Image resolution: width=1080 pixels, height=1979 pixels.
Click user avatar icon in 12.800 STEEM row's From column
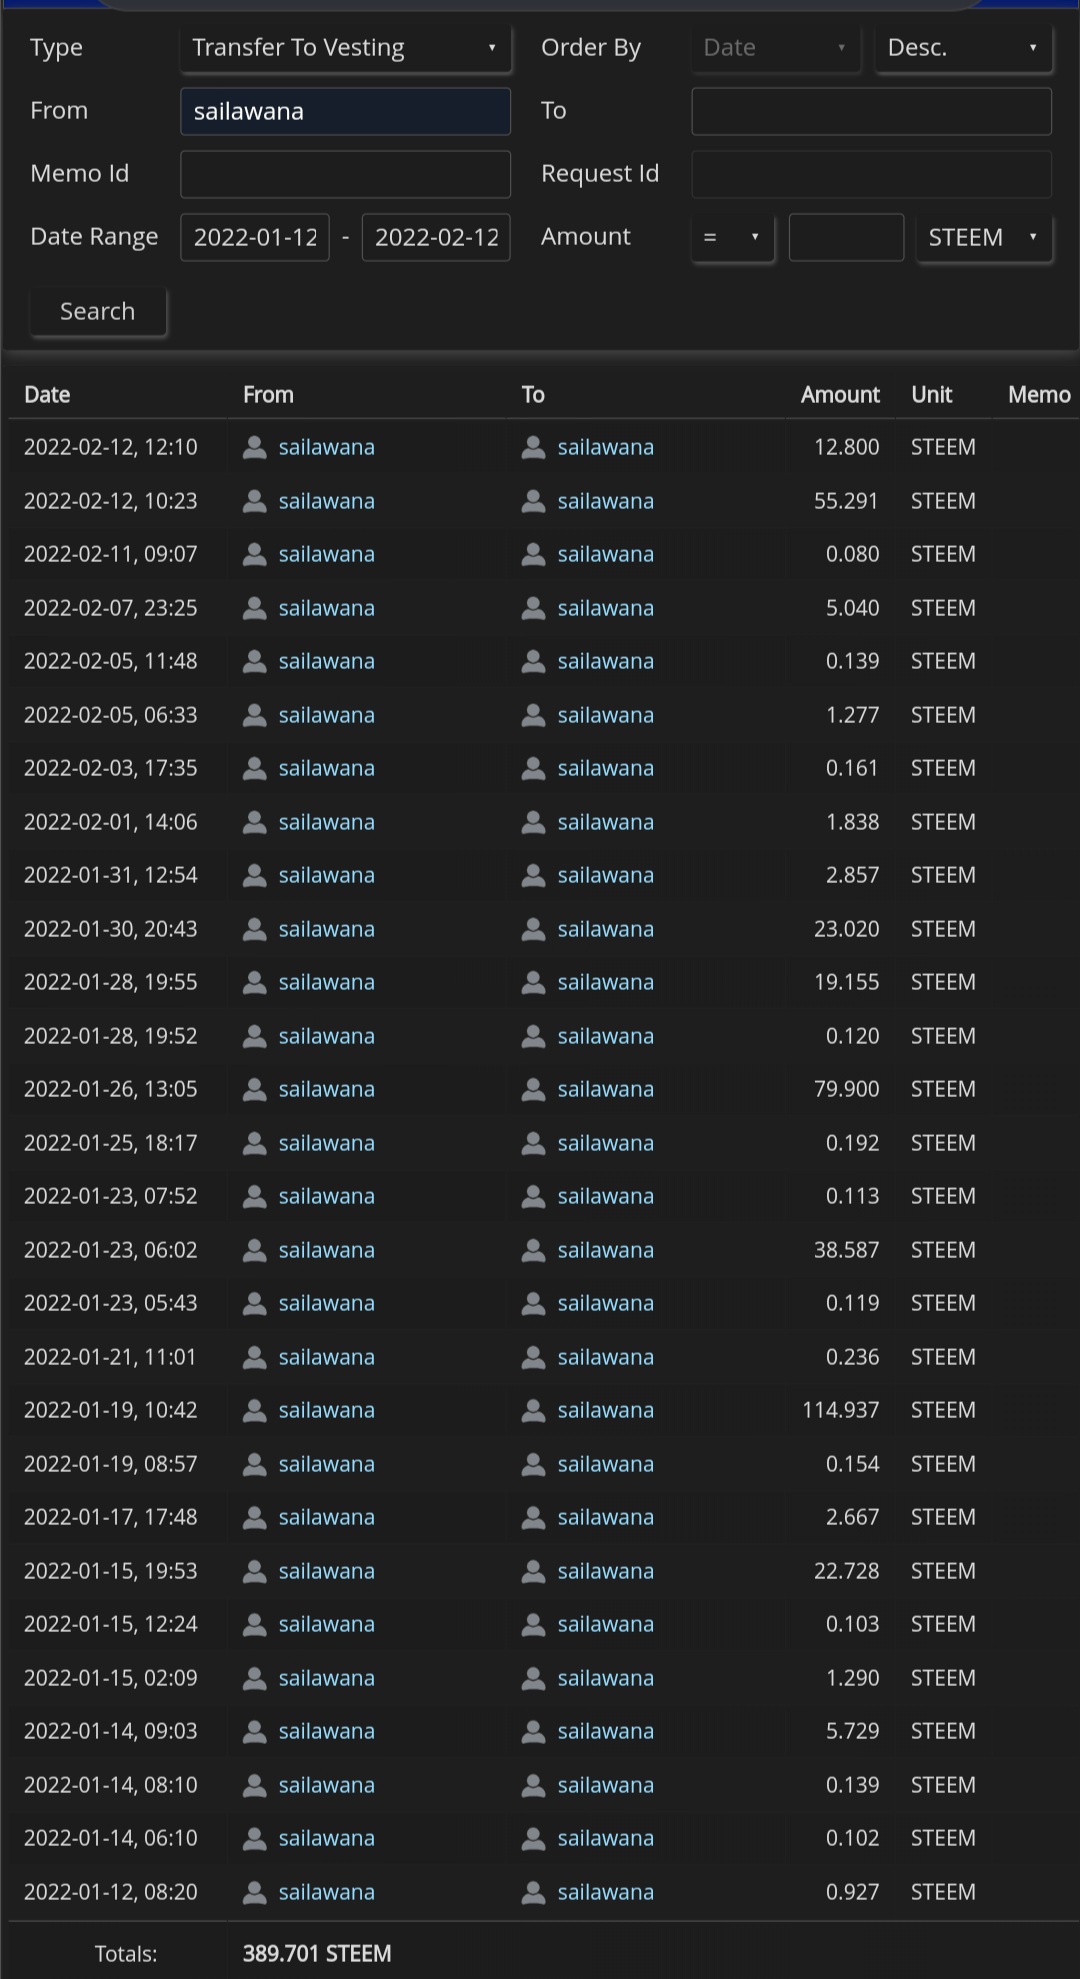tap(255, 447)
